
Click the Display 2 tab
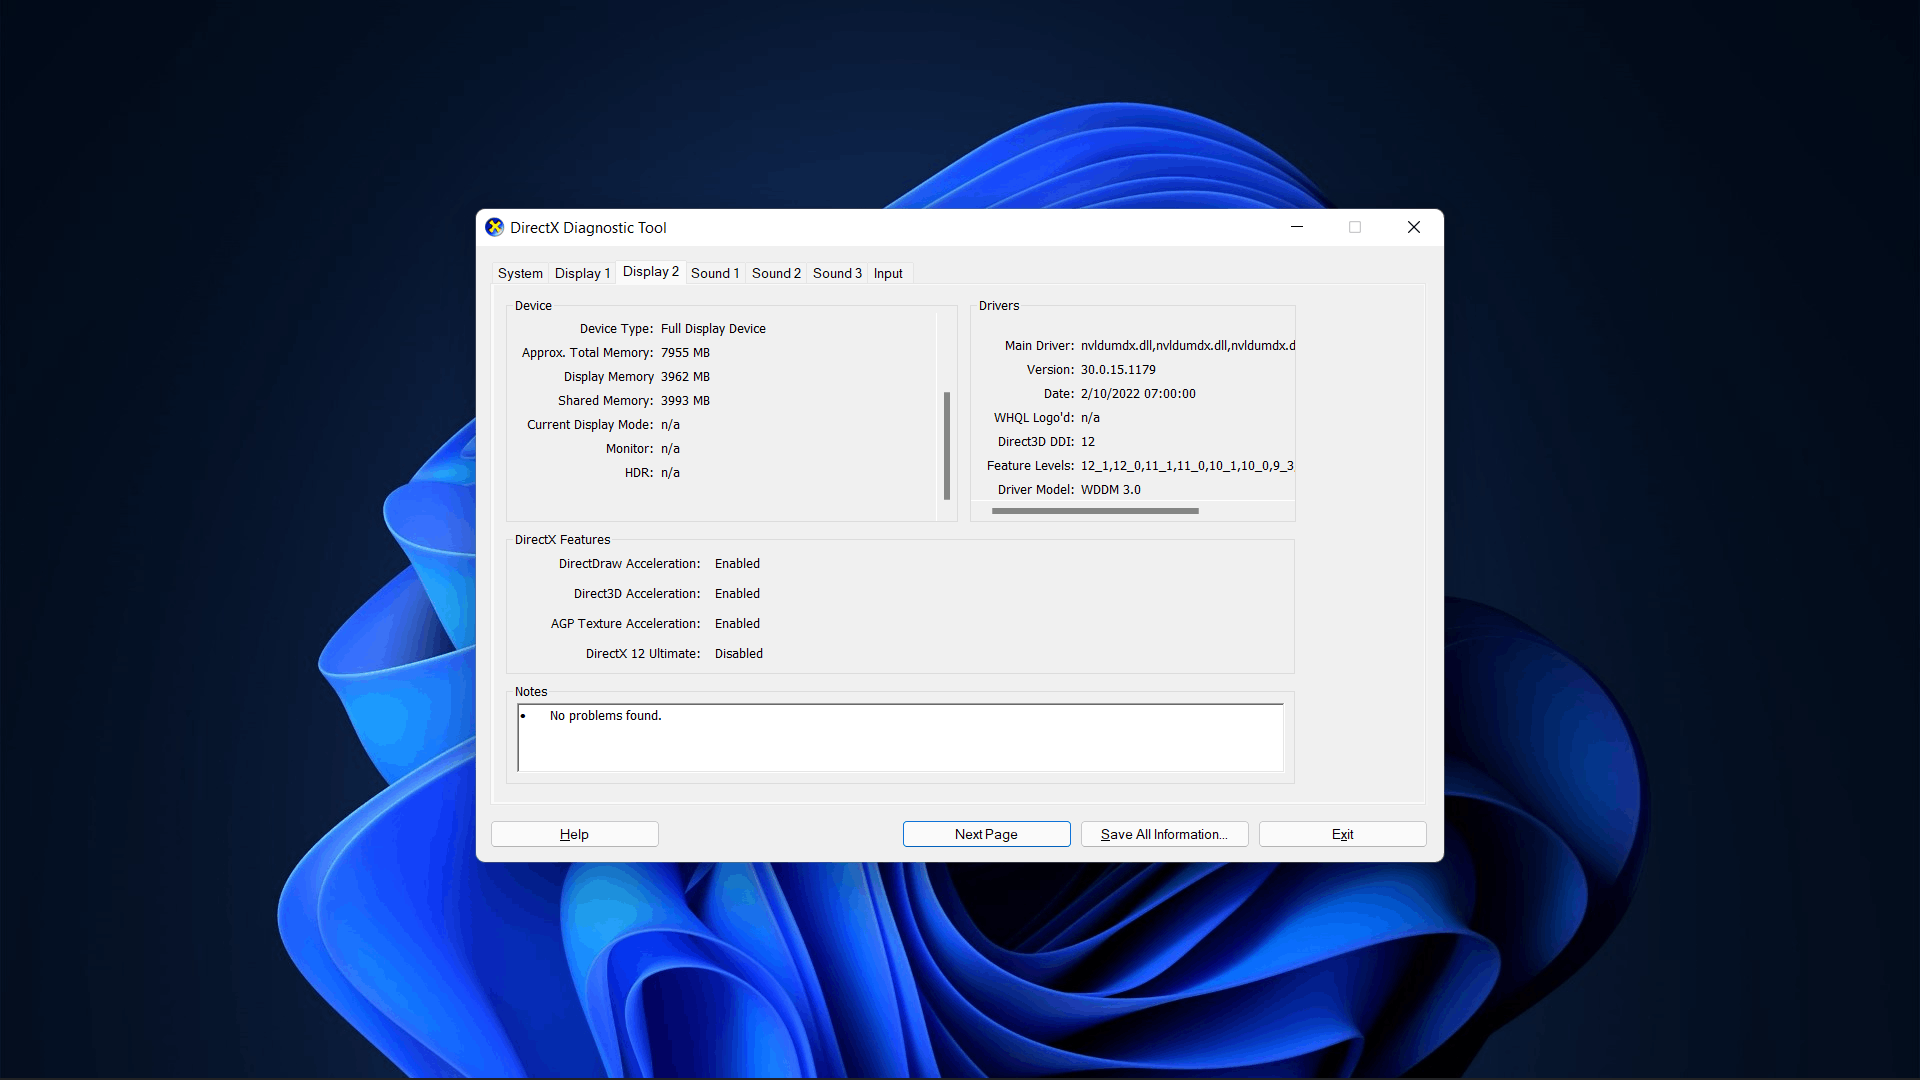coord(650,273)
